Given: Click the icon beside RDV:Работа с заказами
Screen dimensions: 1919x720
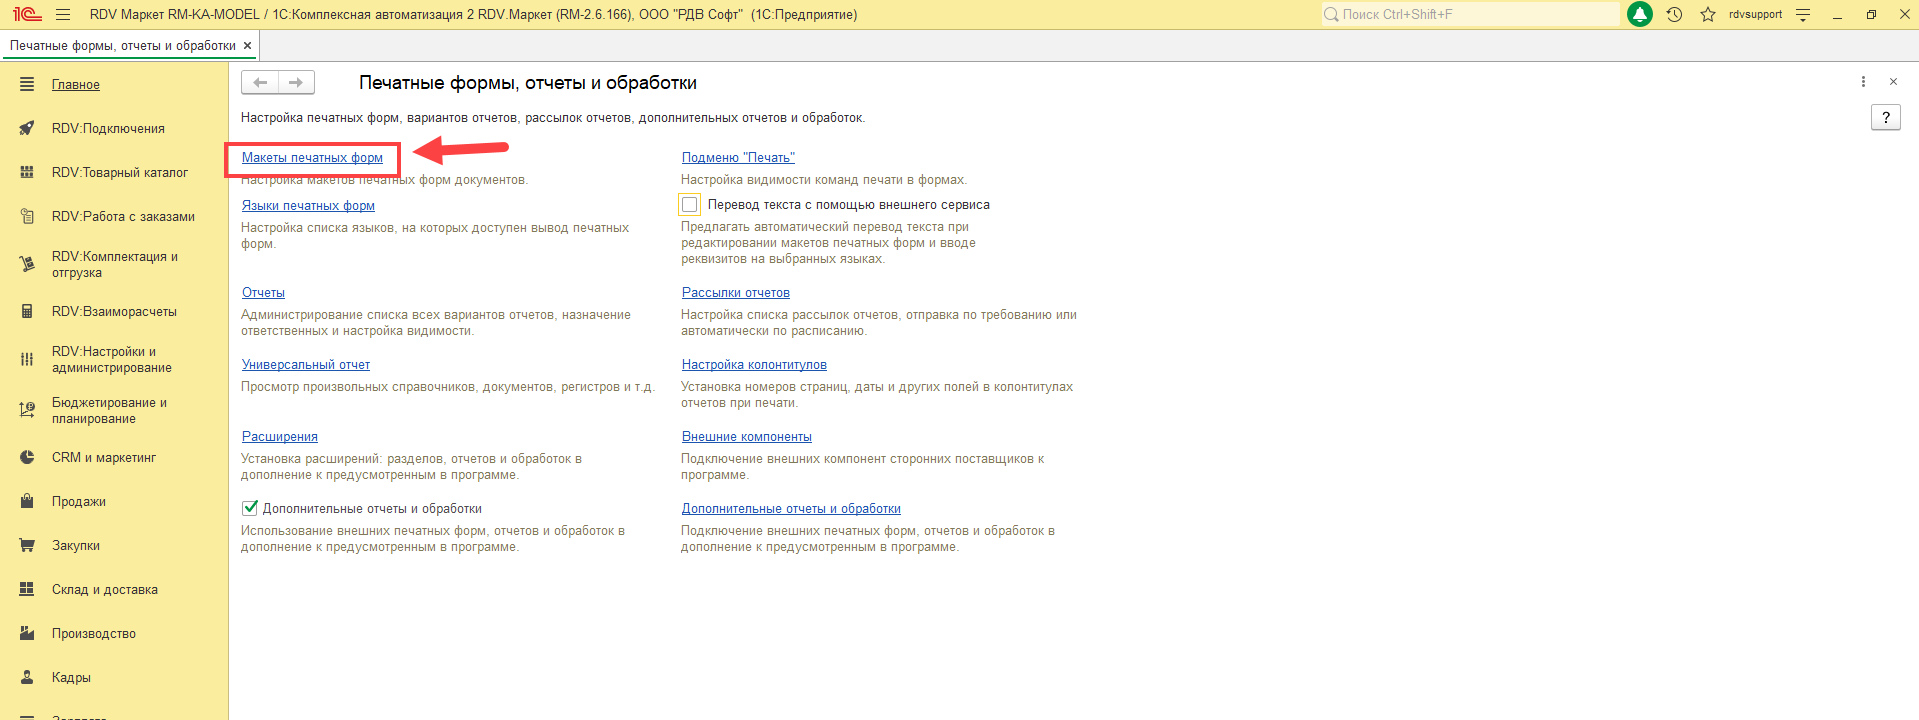Looking at the screenshot, I should (x=27, y=216).
